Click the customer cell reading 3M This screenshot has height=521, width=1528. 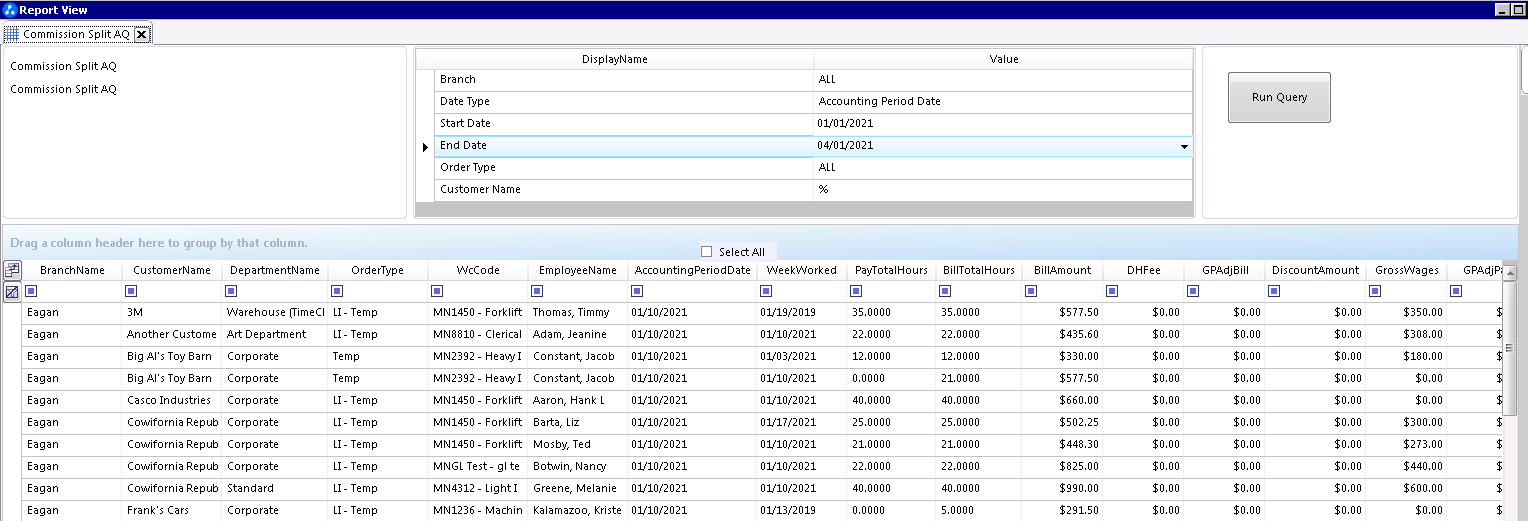tap(172, 312)
